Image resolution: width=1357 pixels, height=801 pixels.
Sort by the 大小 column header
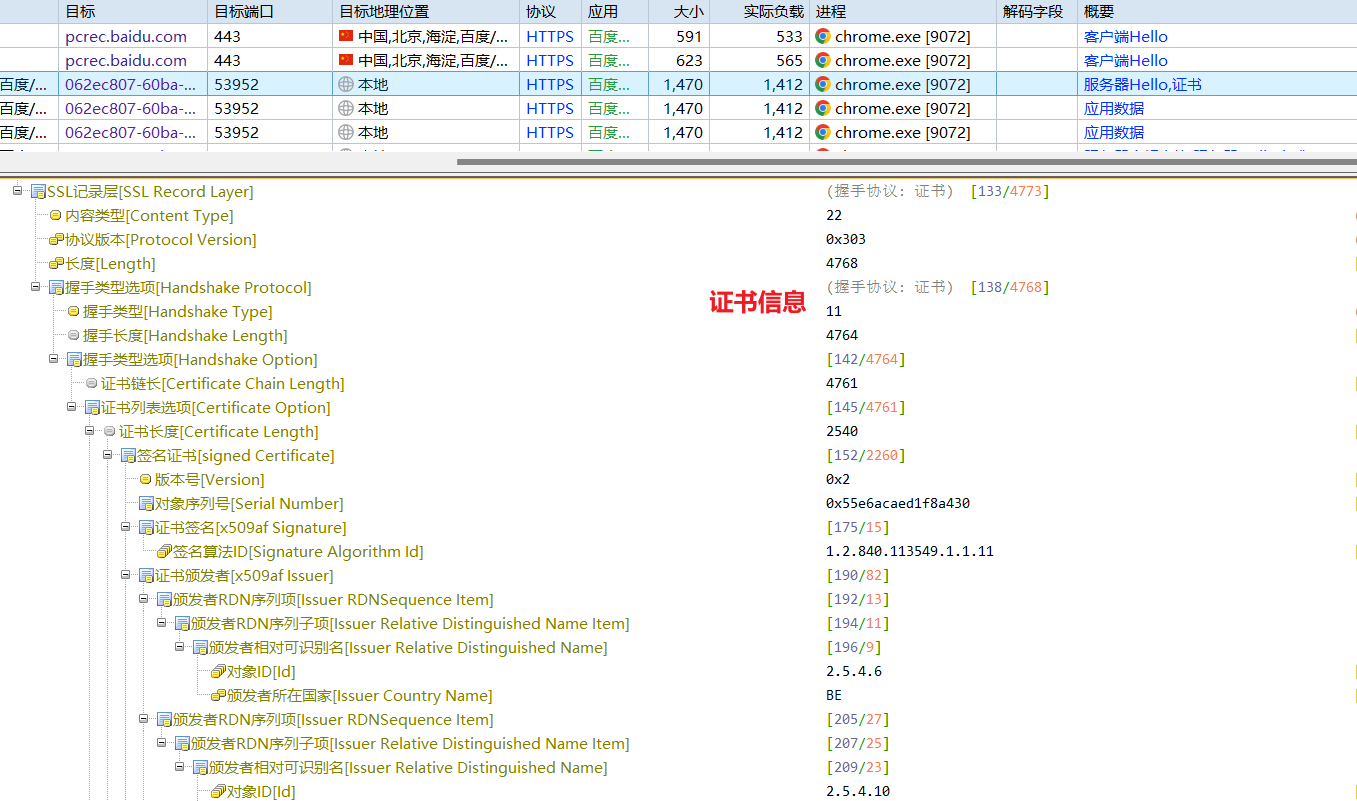tap(679, 12)
